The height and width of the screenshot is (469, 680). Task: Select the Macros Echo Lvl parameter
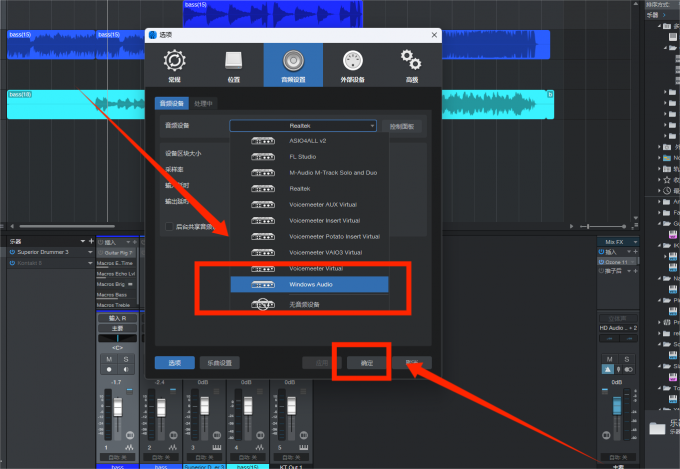[116, 274]
